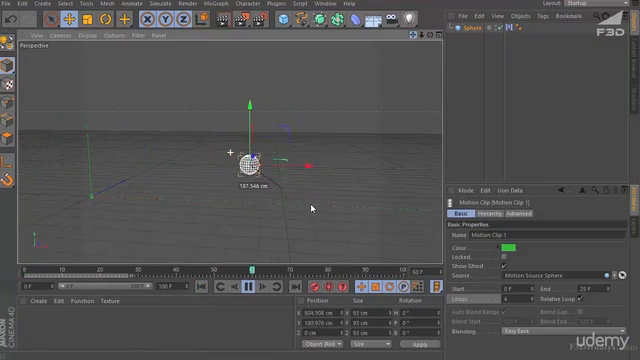Open the Object (Rel) dropdown
The image size is (640, 360).
tap(322, 344)
